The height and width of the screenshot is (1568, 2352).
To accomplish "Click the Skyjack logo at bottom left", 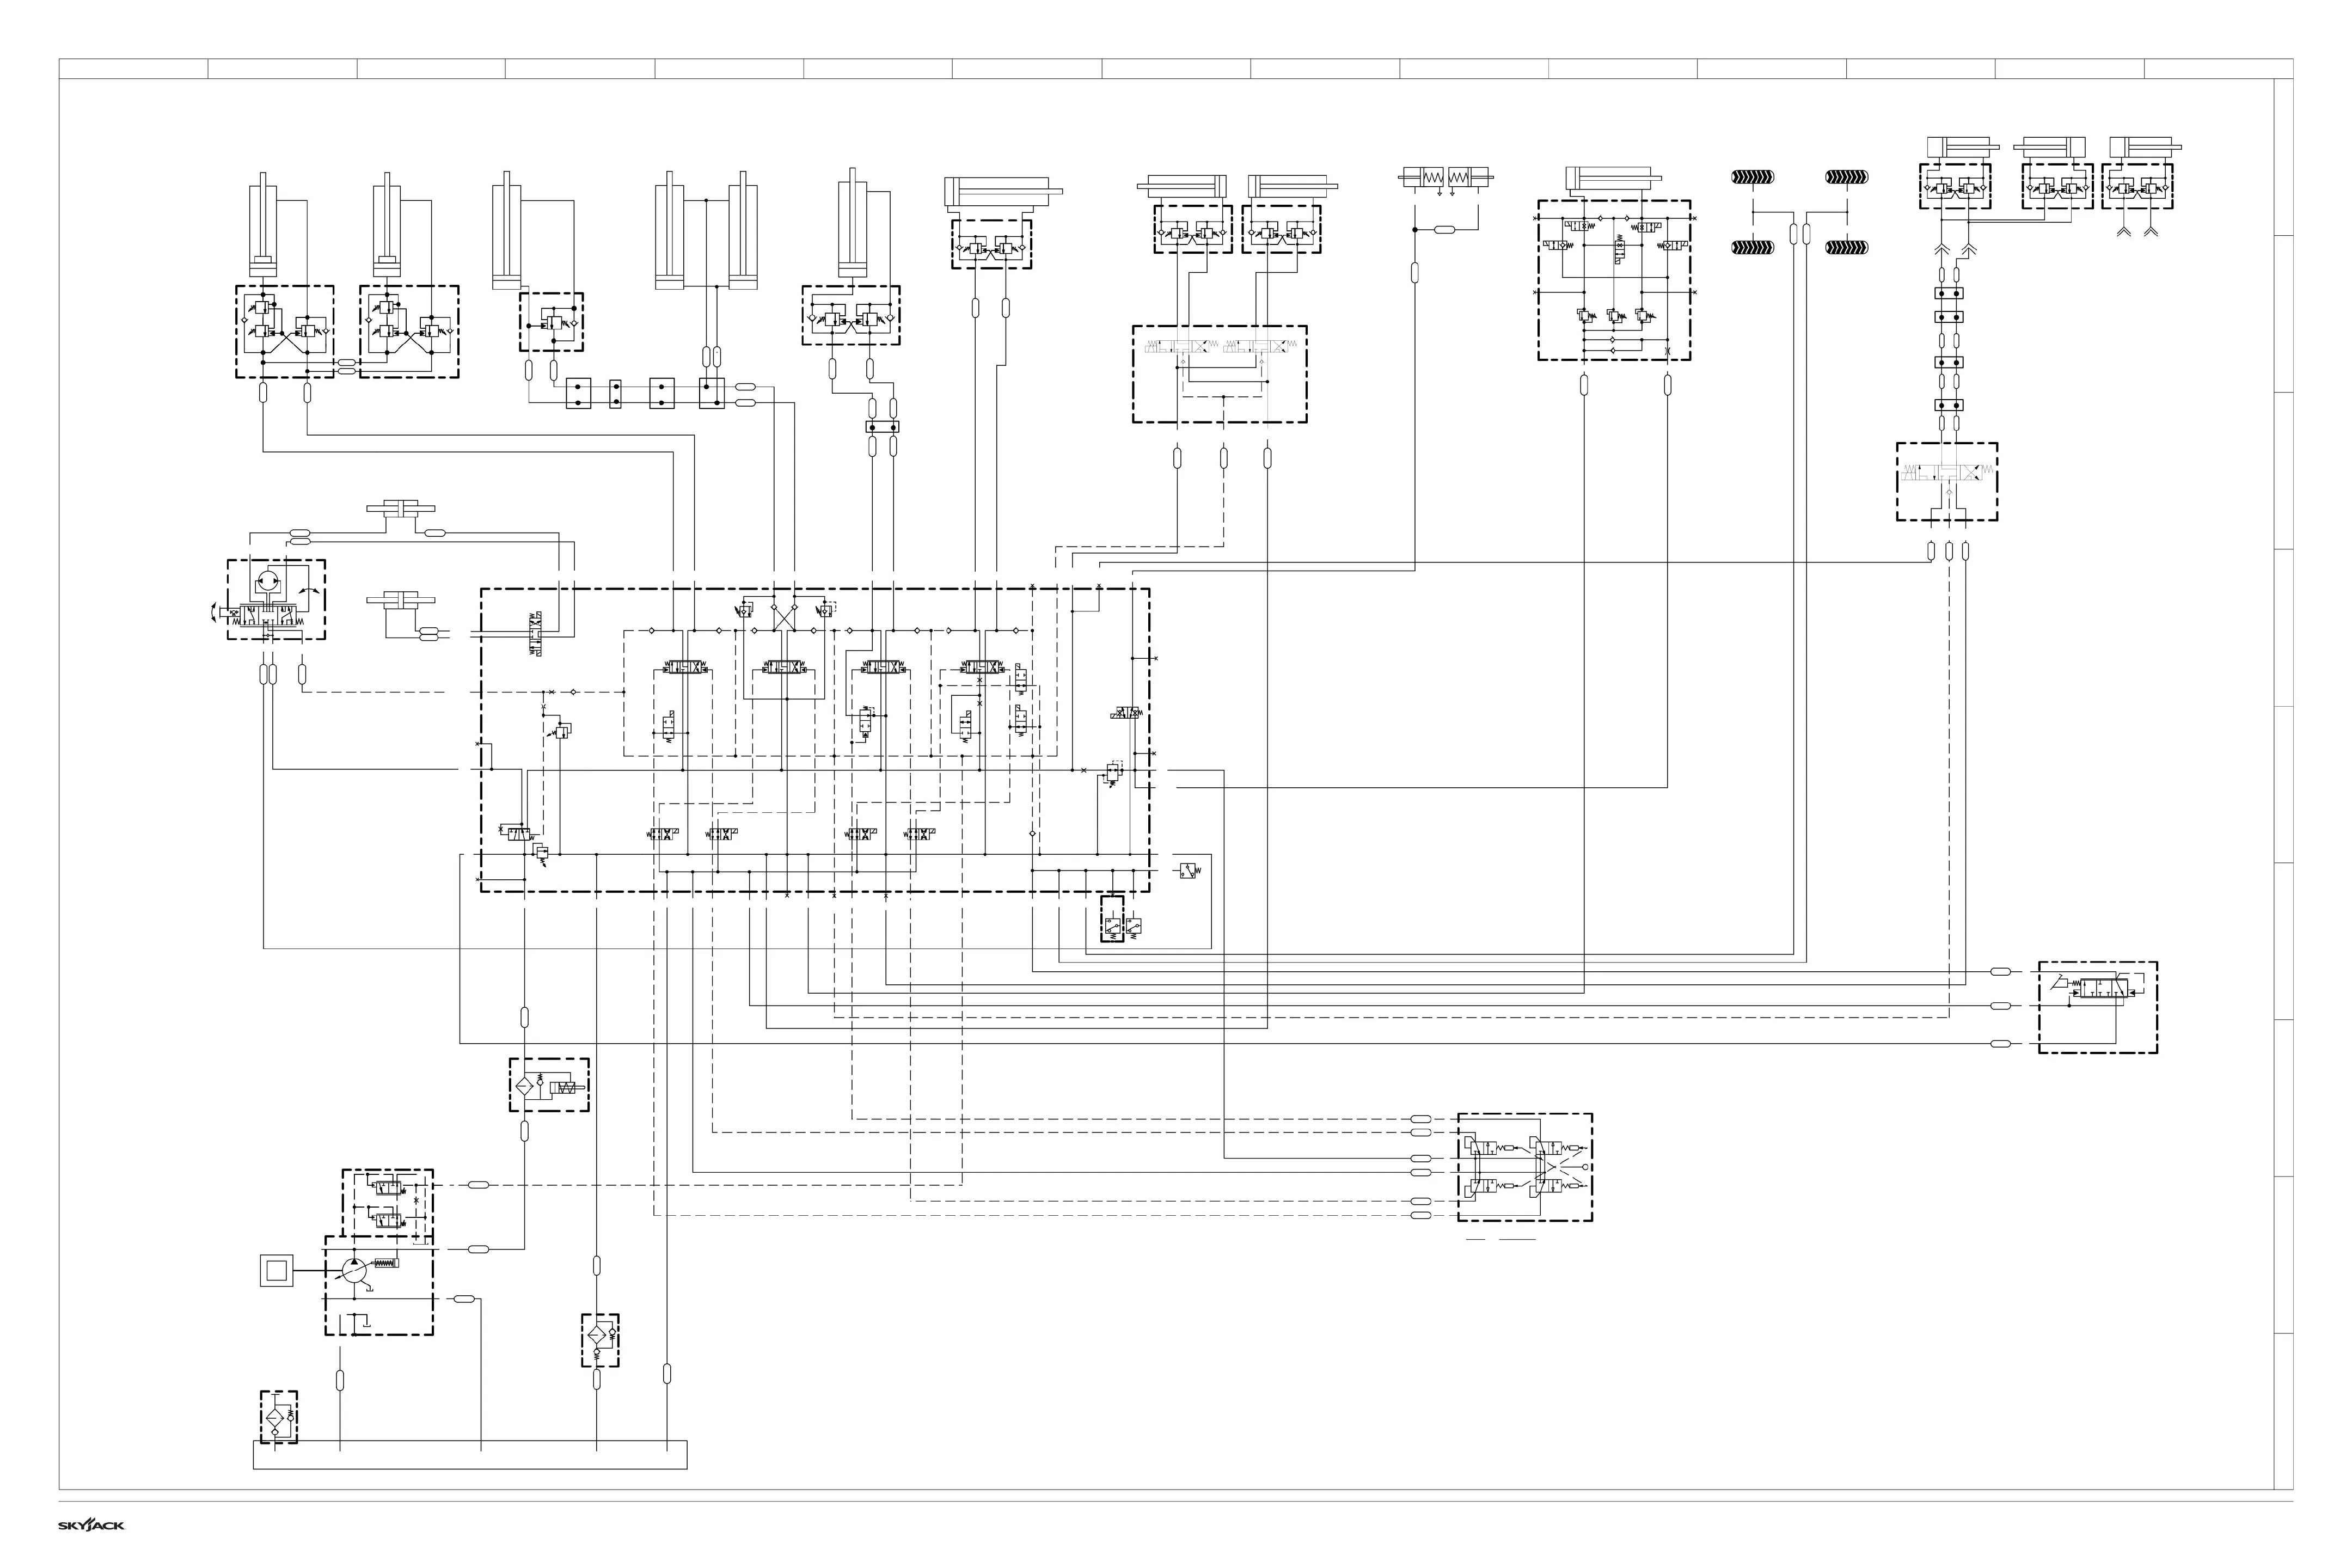I will (x=91, y=1525).
